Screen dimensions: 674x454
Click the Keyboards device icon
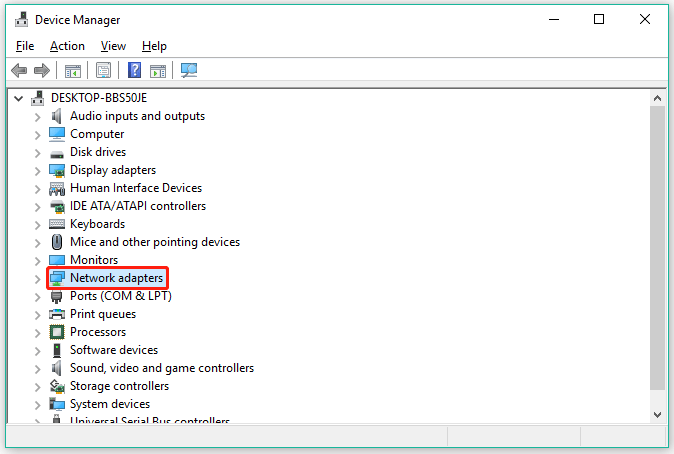[57, 224]
